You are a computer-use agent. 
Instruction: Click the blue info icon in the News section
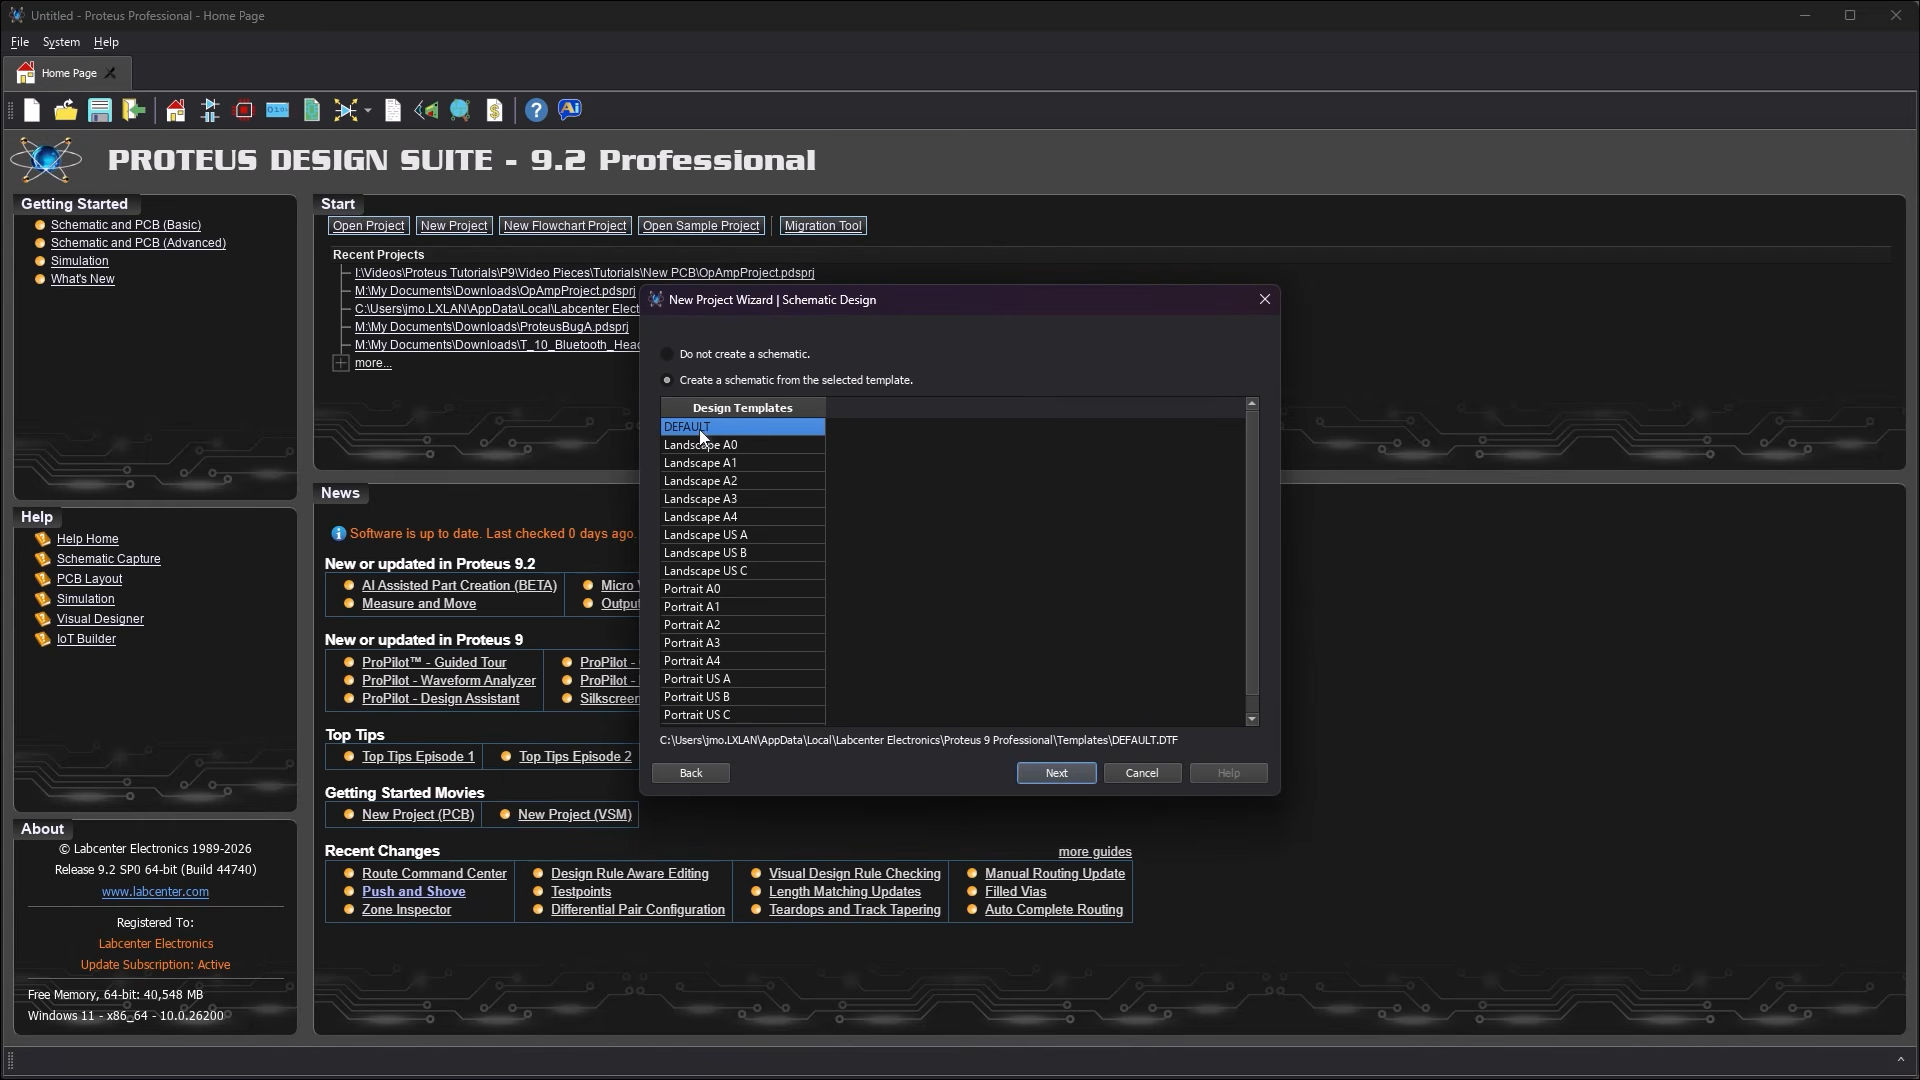point(338,534)
